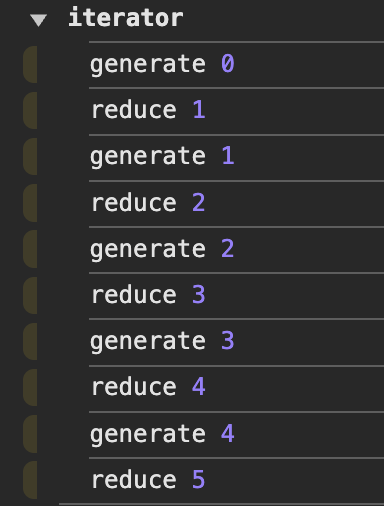Screen dimensions: 384x506
Task: Click the purple 5 value after reduce
Action: (199, 480)
